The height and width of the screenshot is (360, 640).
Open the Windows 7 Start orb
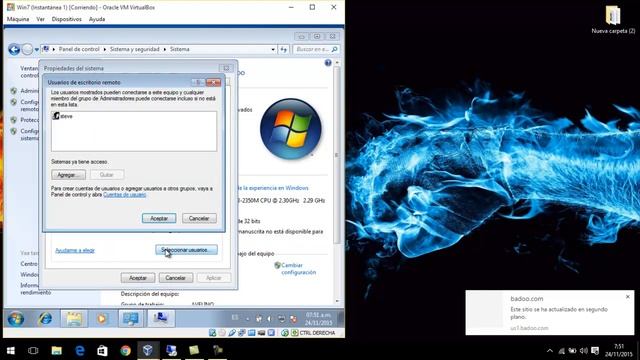(x=16, y=319)
